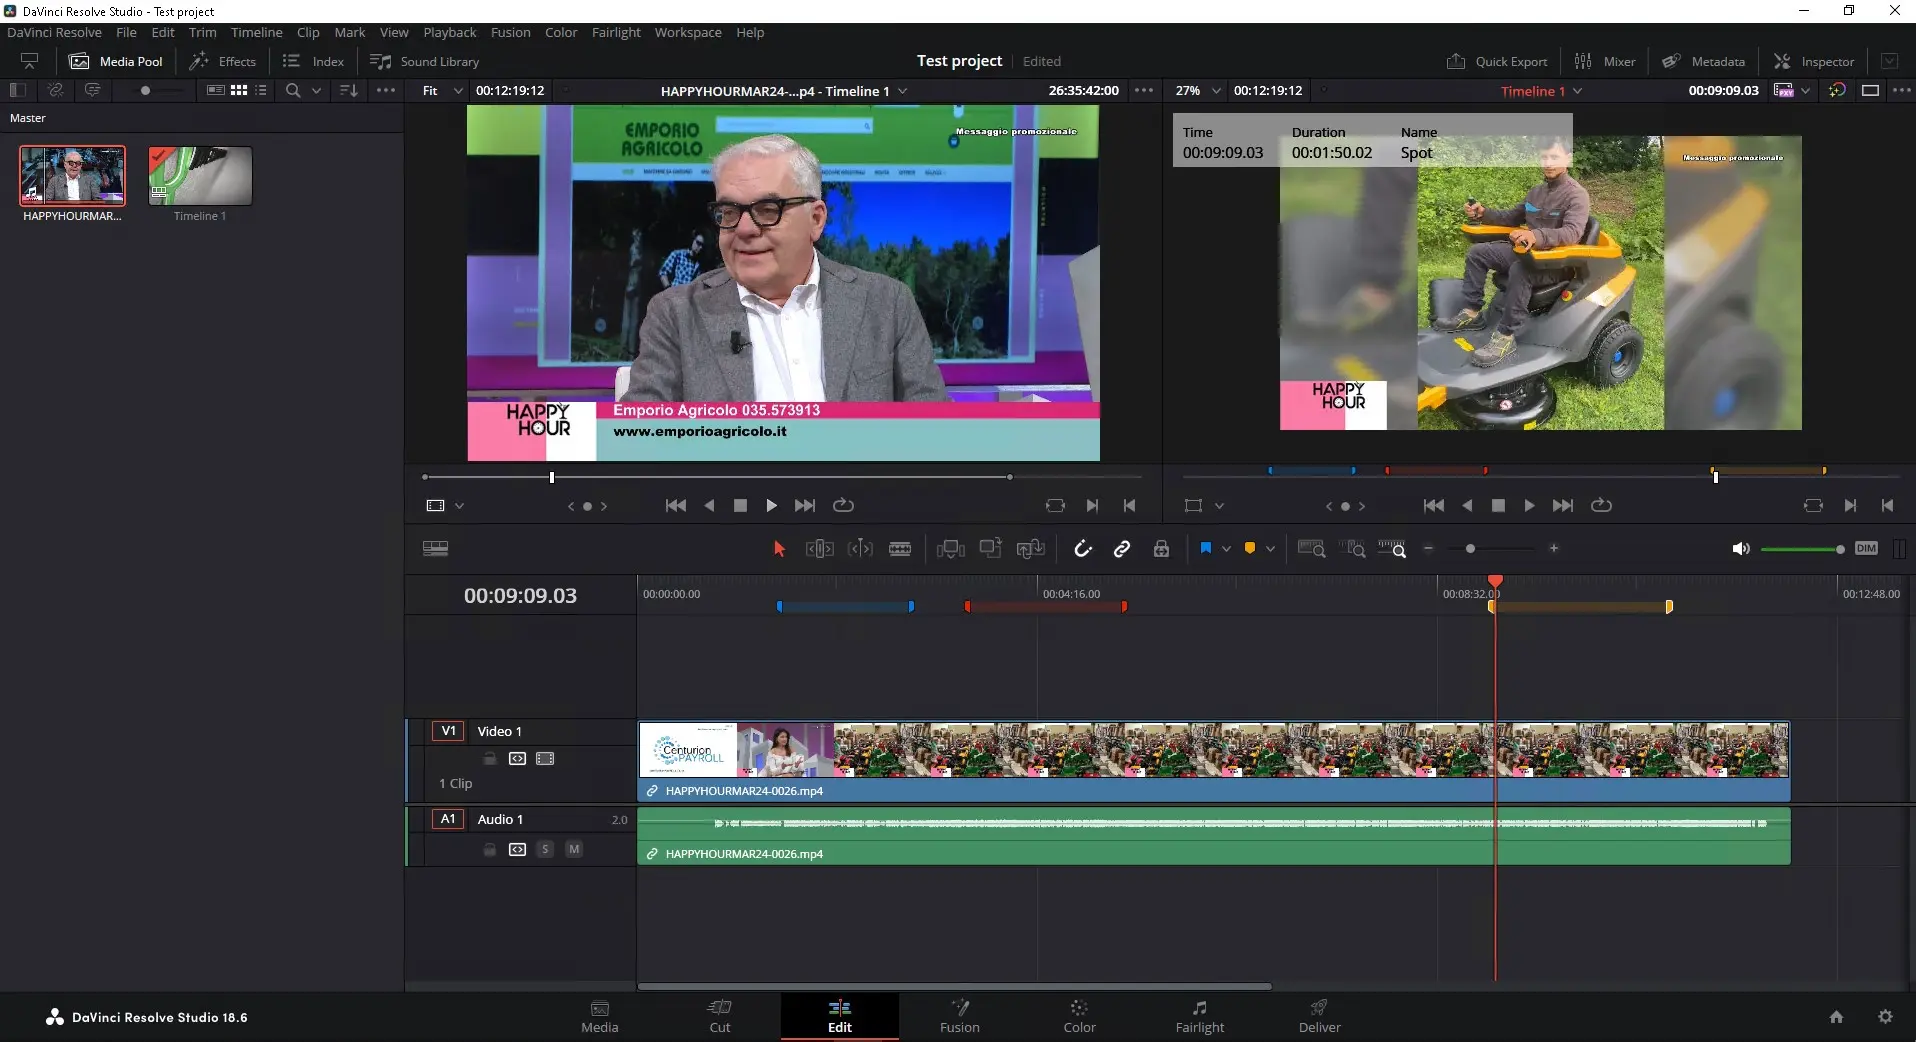
Task: Select the HAPPYHOURMAR media pool thumbnail
Action: pos(72,176)
